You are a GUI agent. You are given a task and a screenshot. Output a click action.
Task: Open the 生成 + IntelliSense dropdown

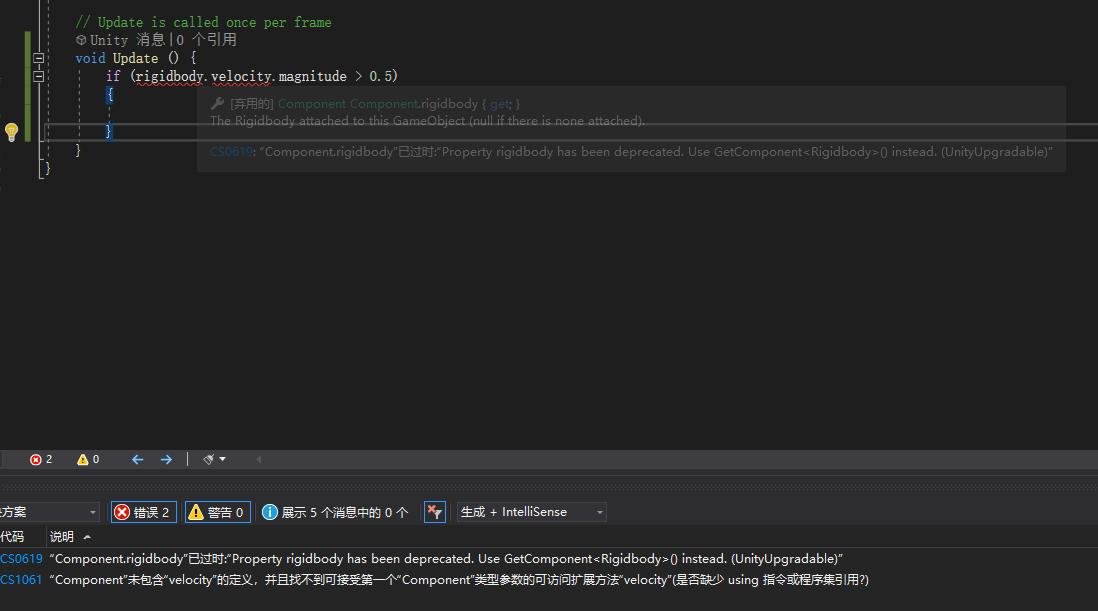[531, 511]
